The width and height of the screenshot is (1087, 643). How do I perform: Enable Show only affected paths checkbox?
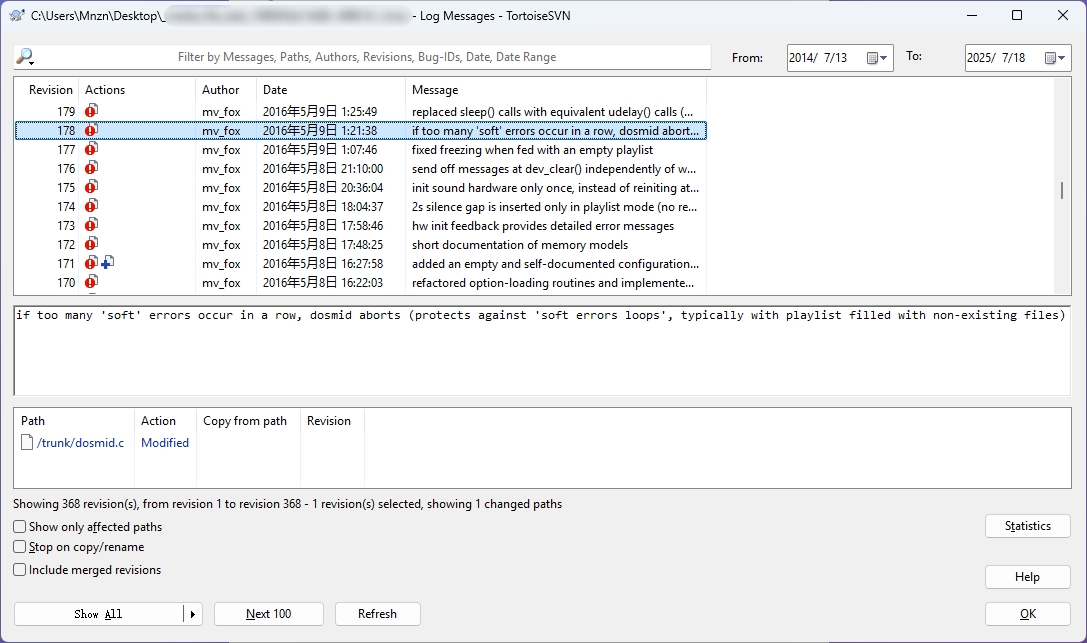[20, 527]
